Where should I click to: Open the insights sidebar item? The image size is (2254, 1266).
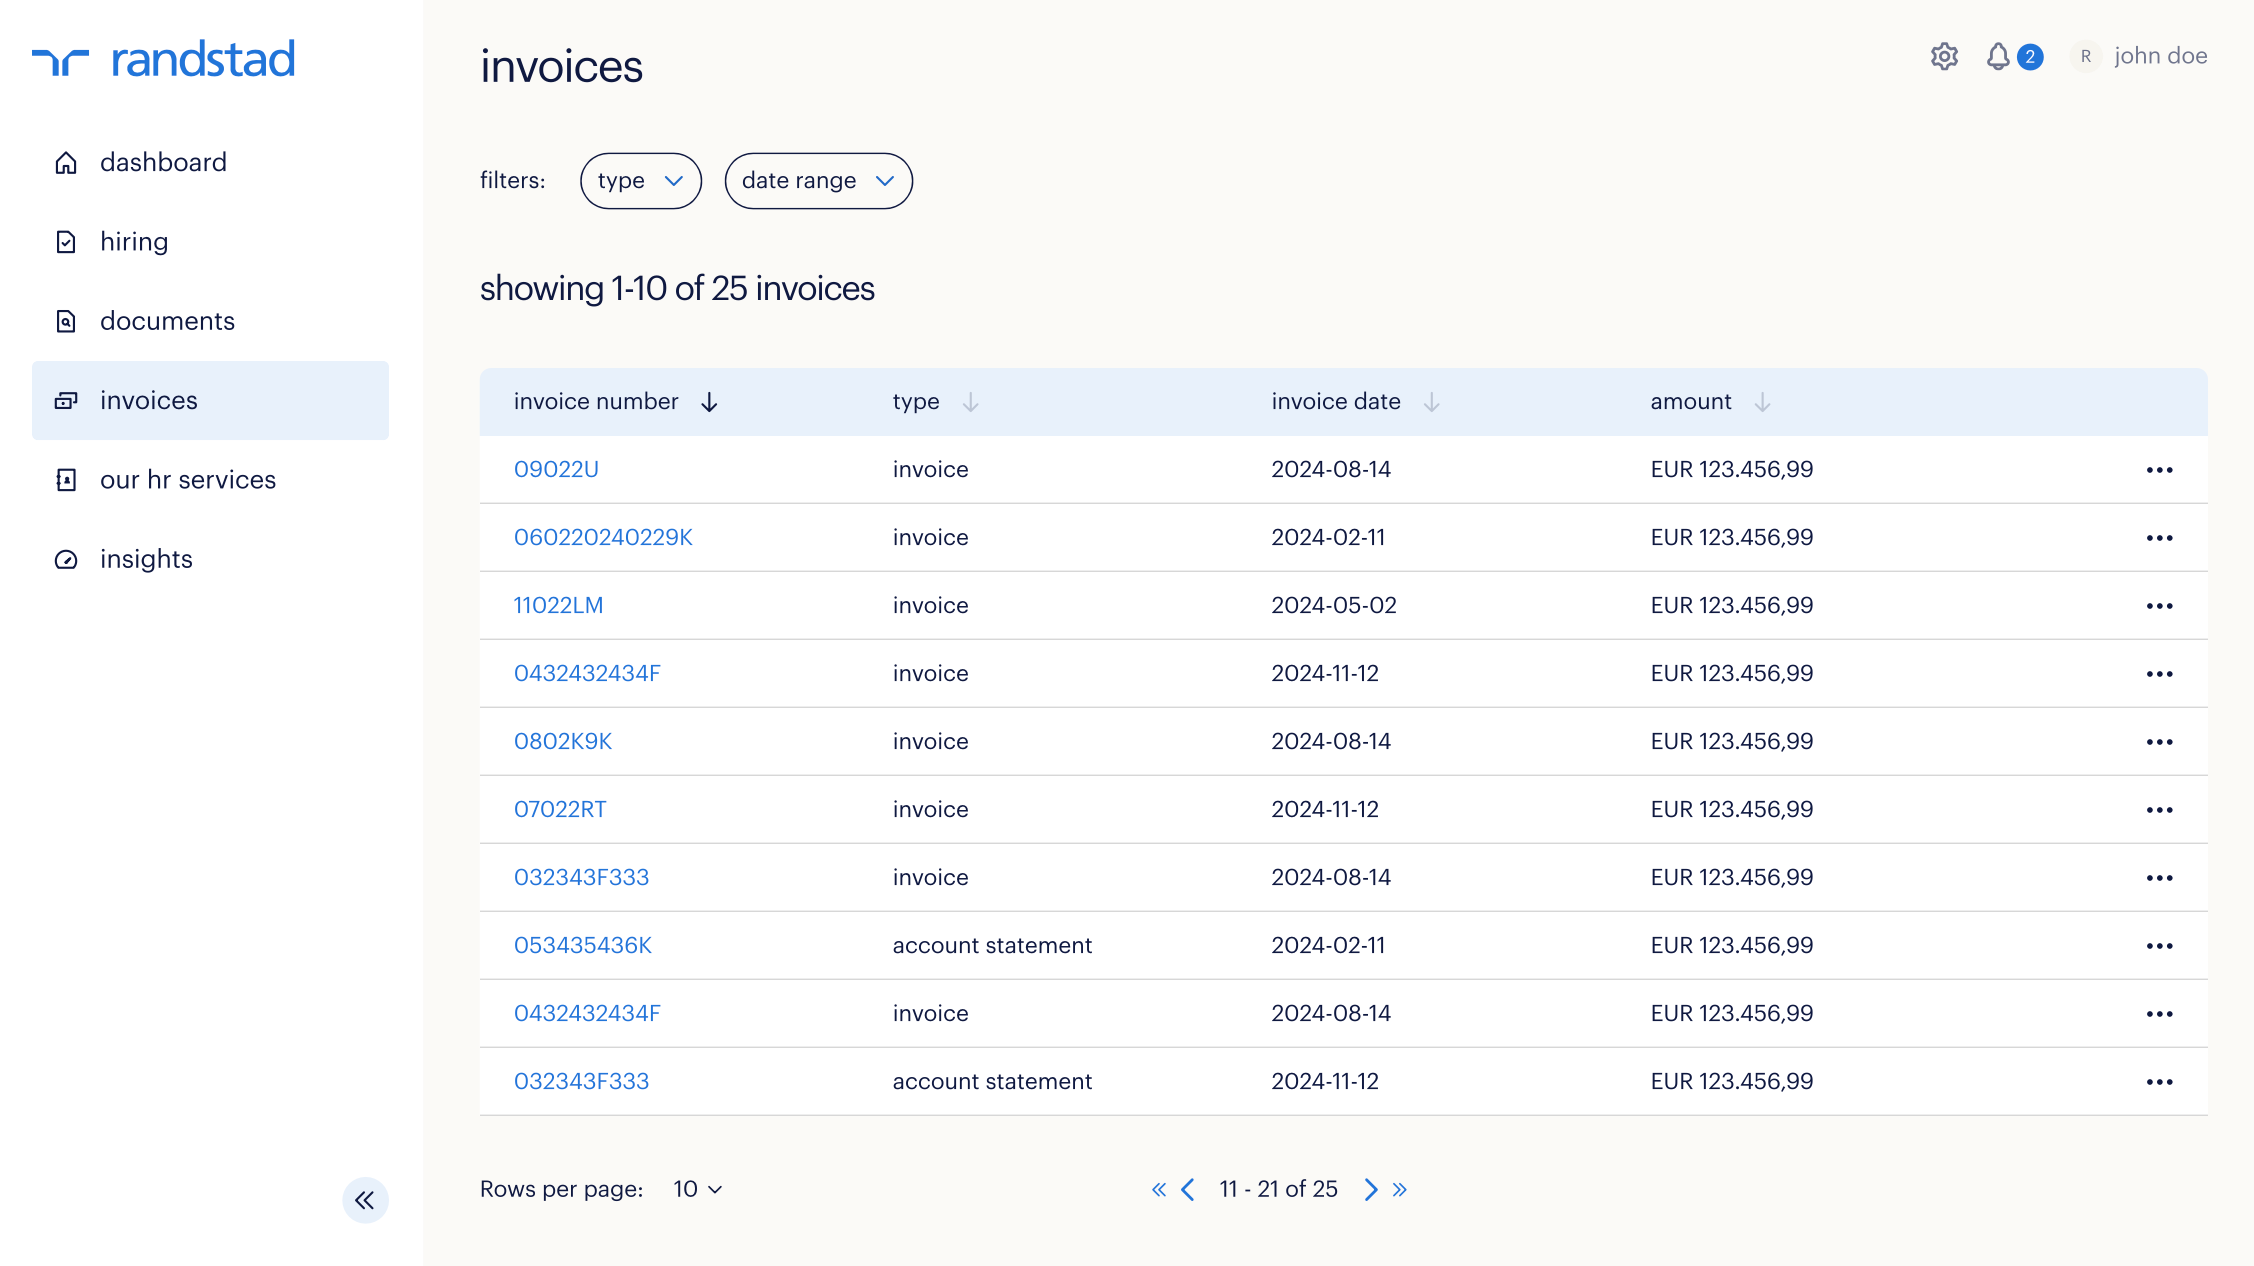[146, 559]
